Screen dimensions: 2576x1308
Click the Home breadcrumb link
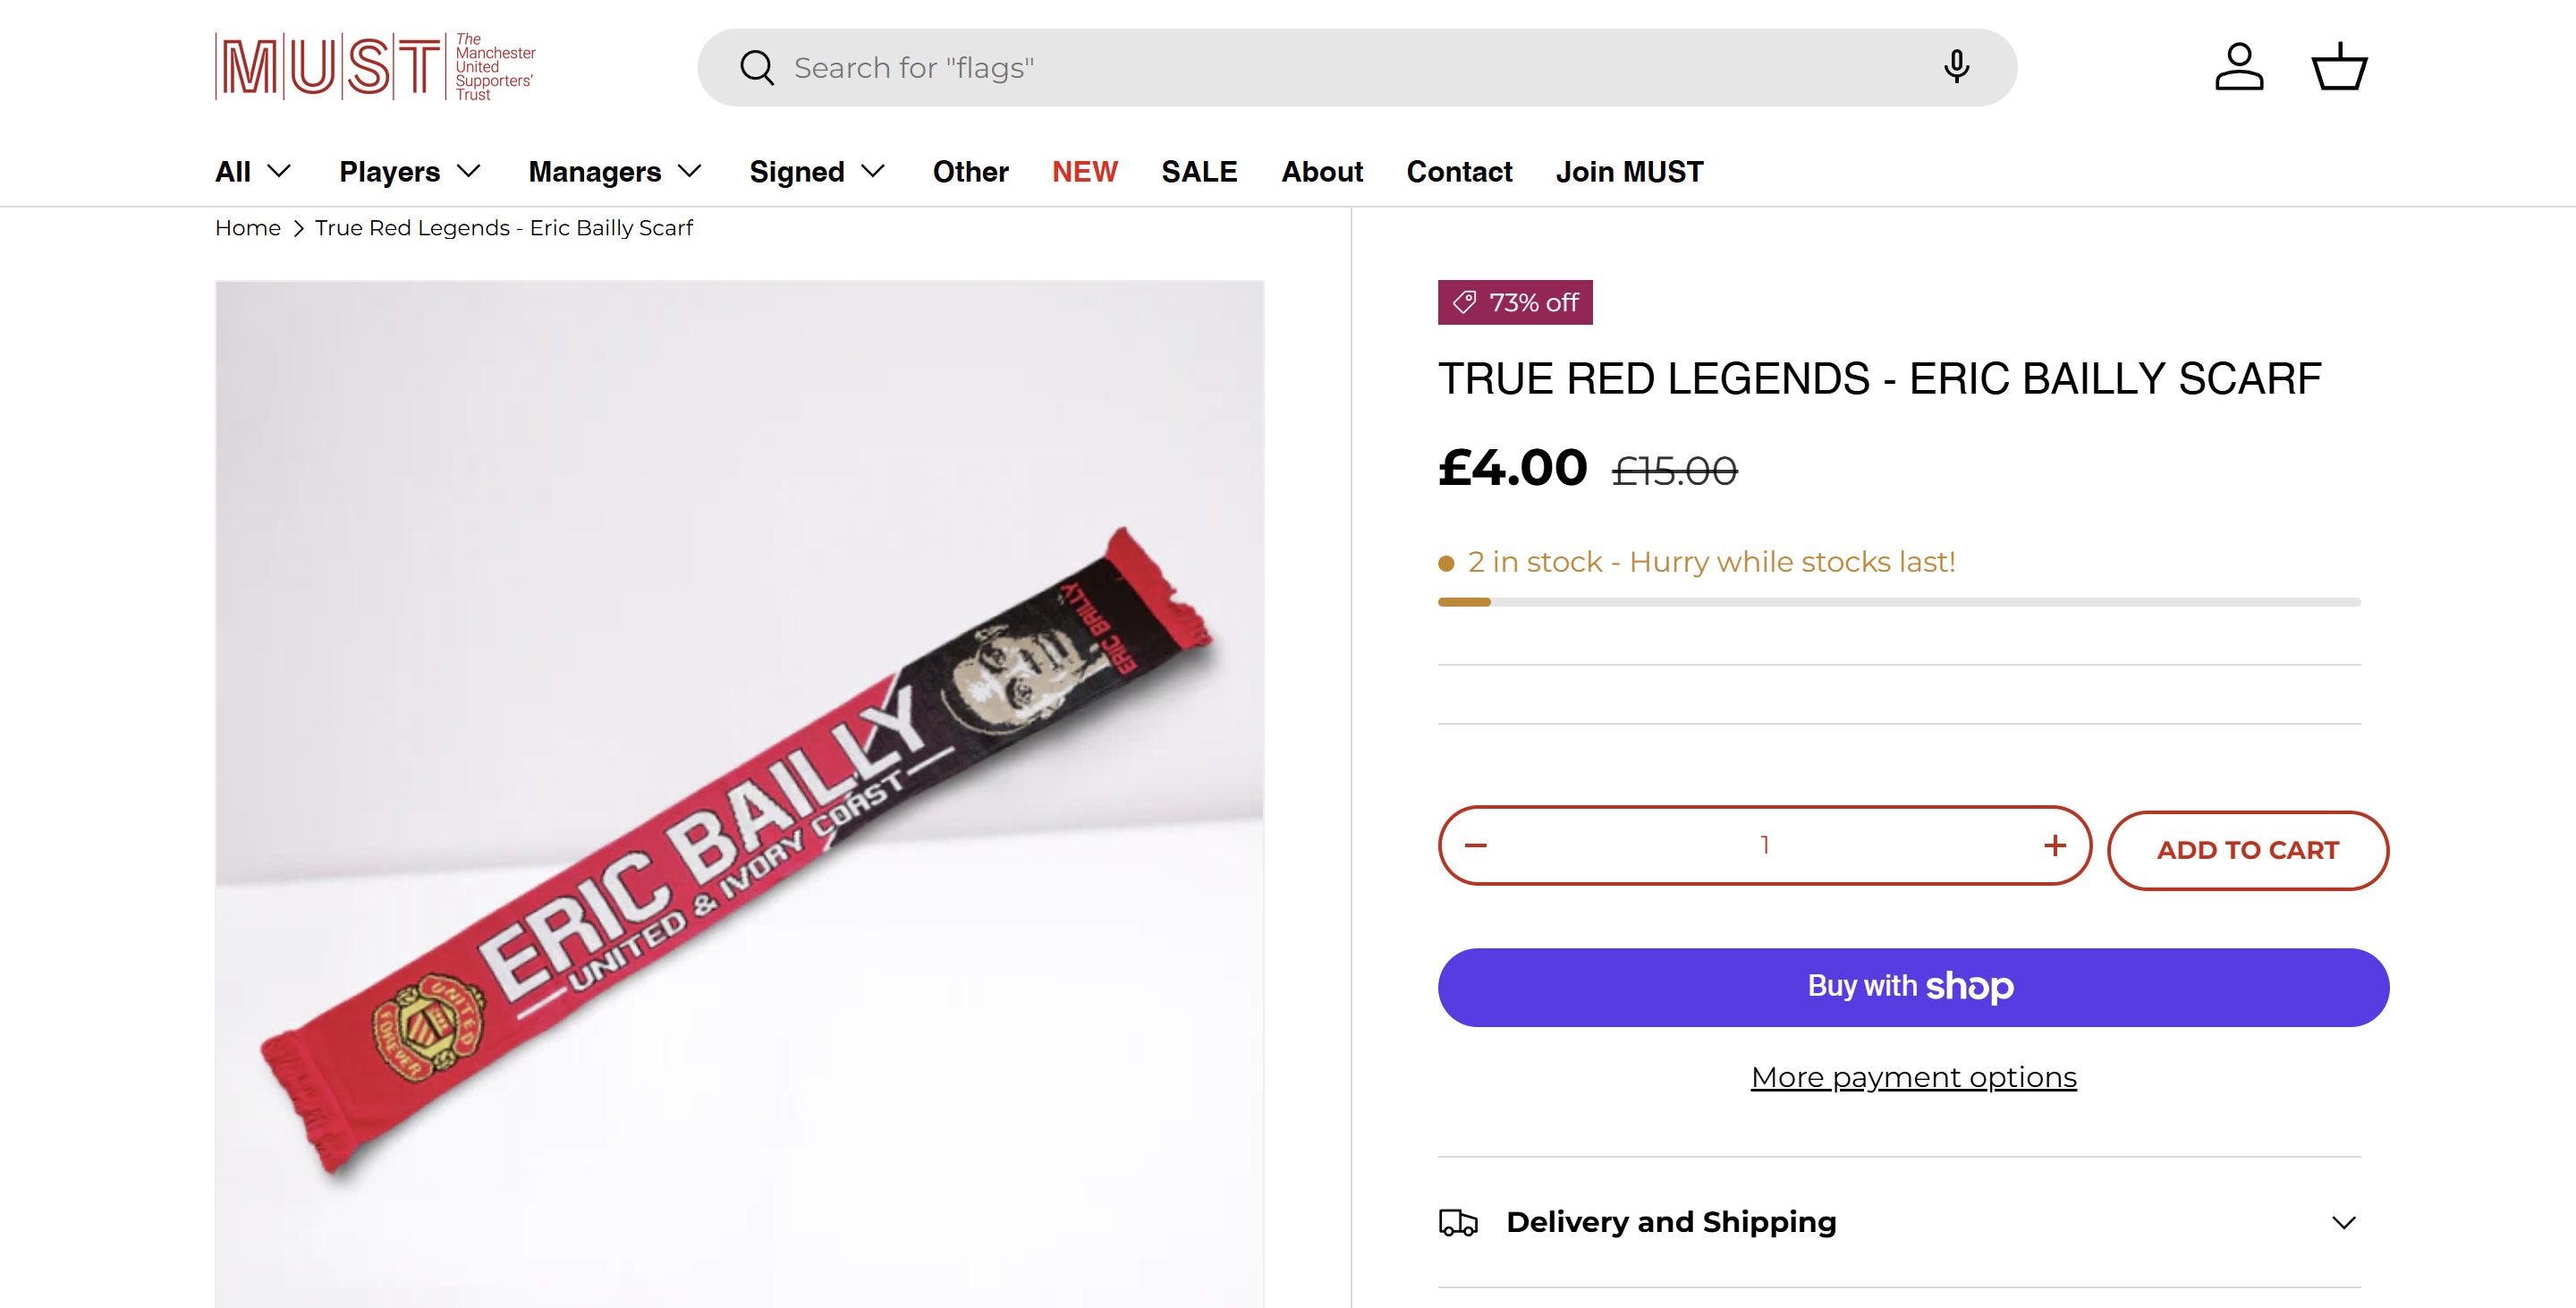coord(248,228)
